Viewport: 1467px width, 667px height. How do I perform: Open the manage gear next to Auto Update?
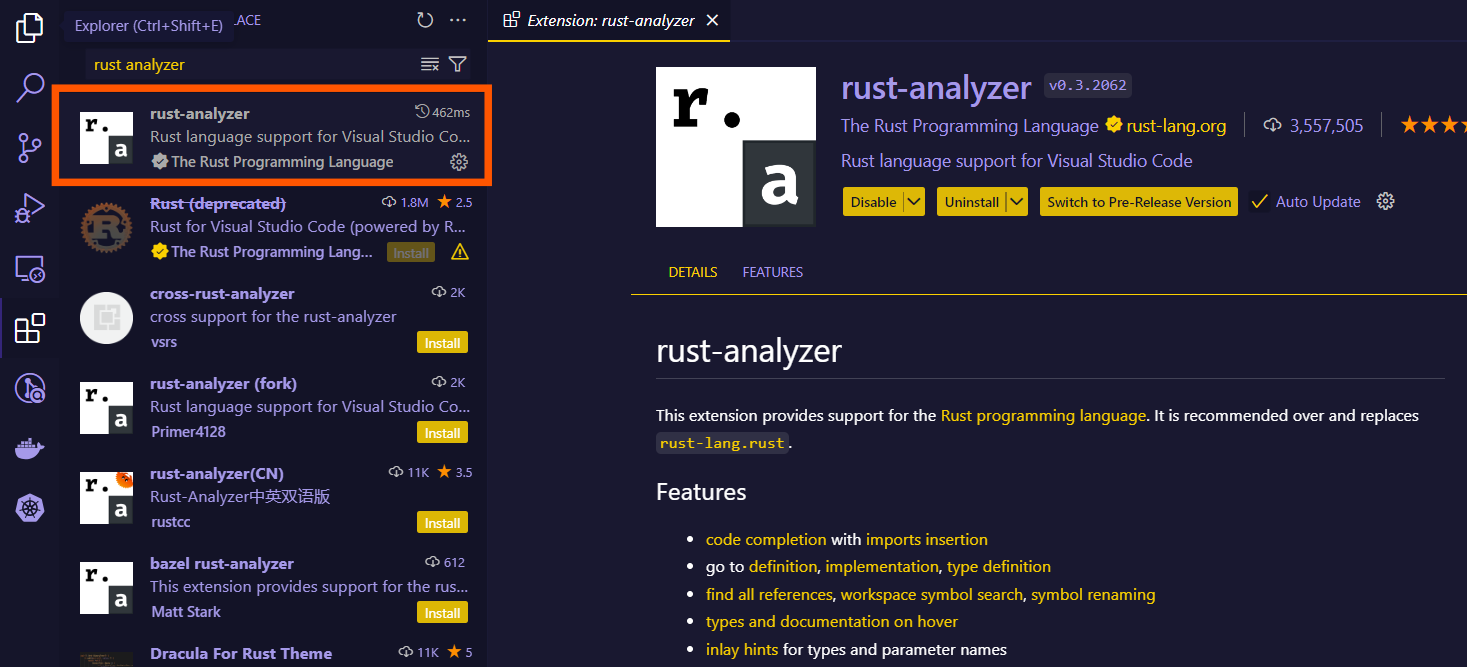coord(1385,201)
